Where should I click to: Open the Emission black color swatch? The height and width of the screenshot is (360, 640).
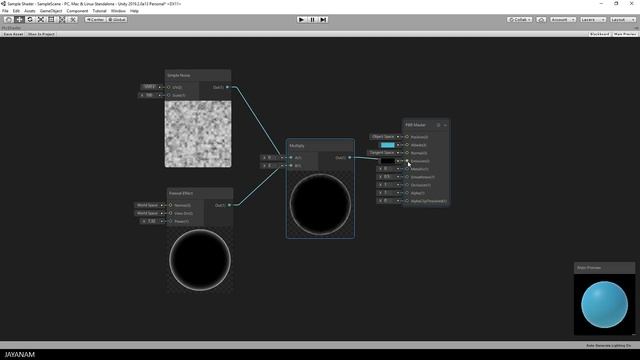[388, 161]
